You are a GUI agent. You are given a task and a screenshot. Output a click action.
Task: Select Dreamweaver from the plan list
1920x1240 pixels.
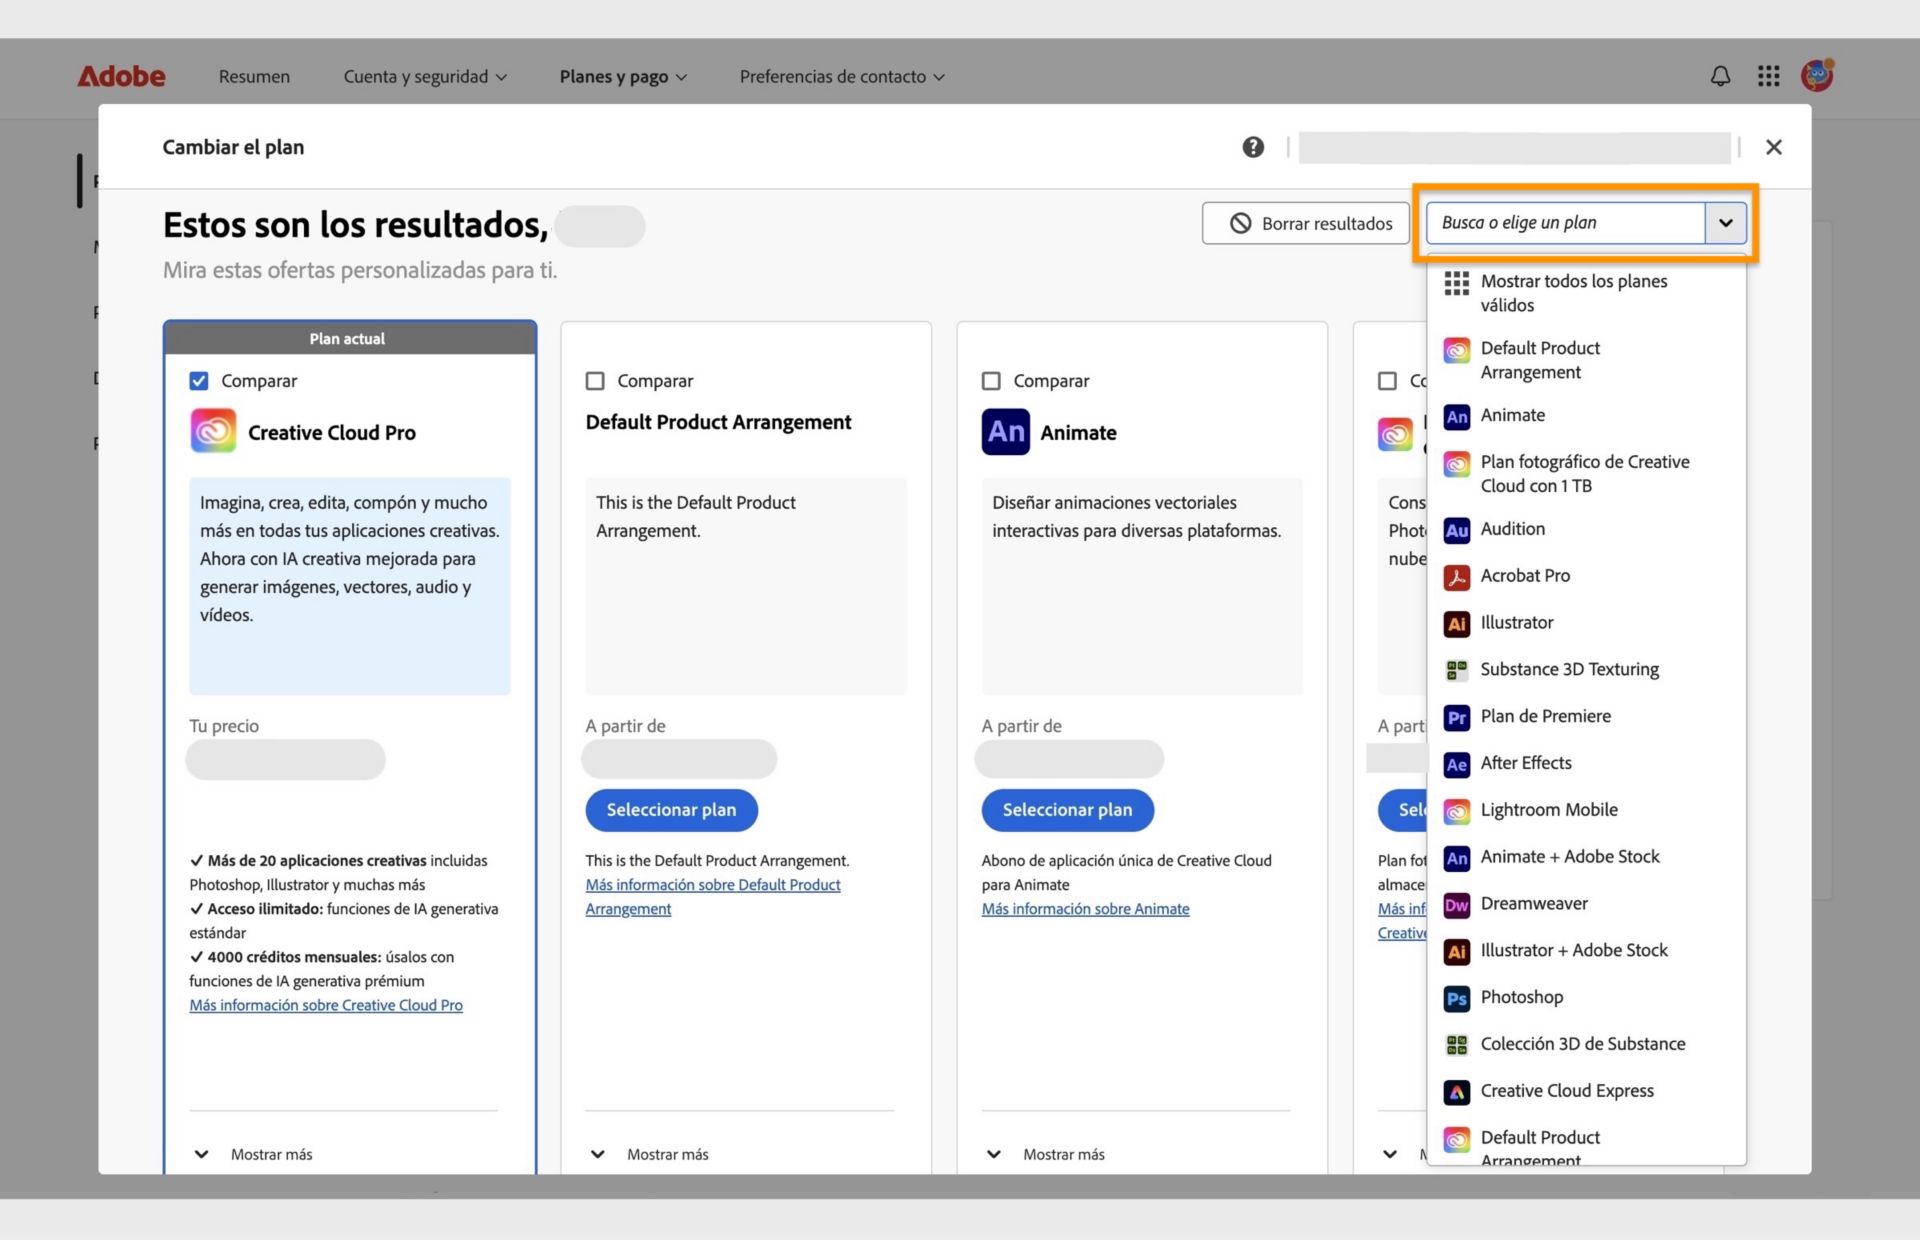(x=1533, y=903)
